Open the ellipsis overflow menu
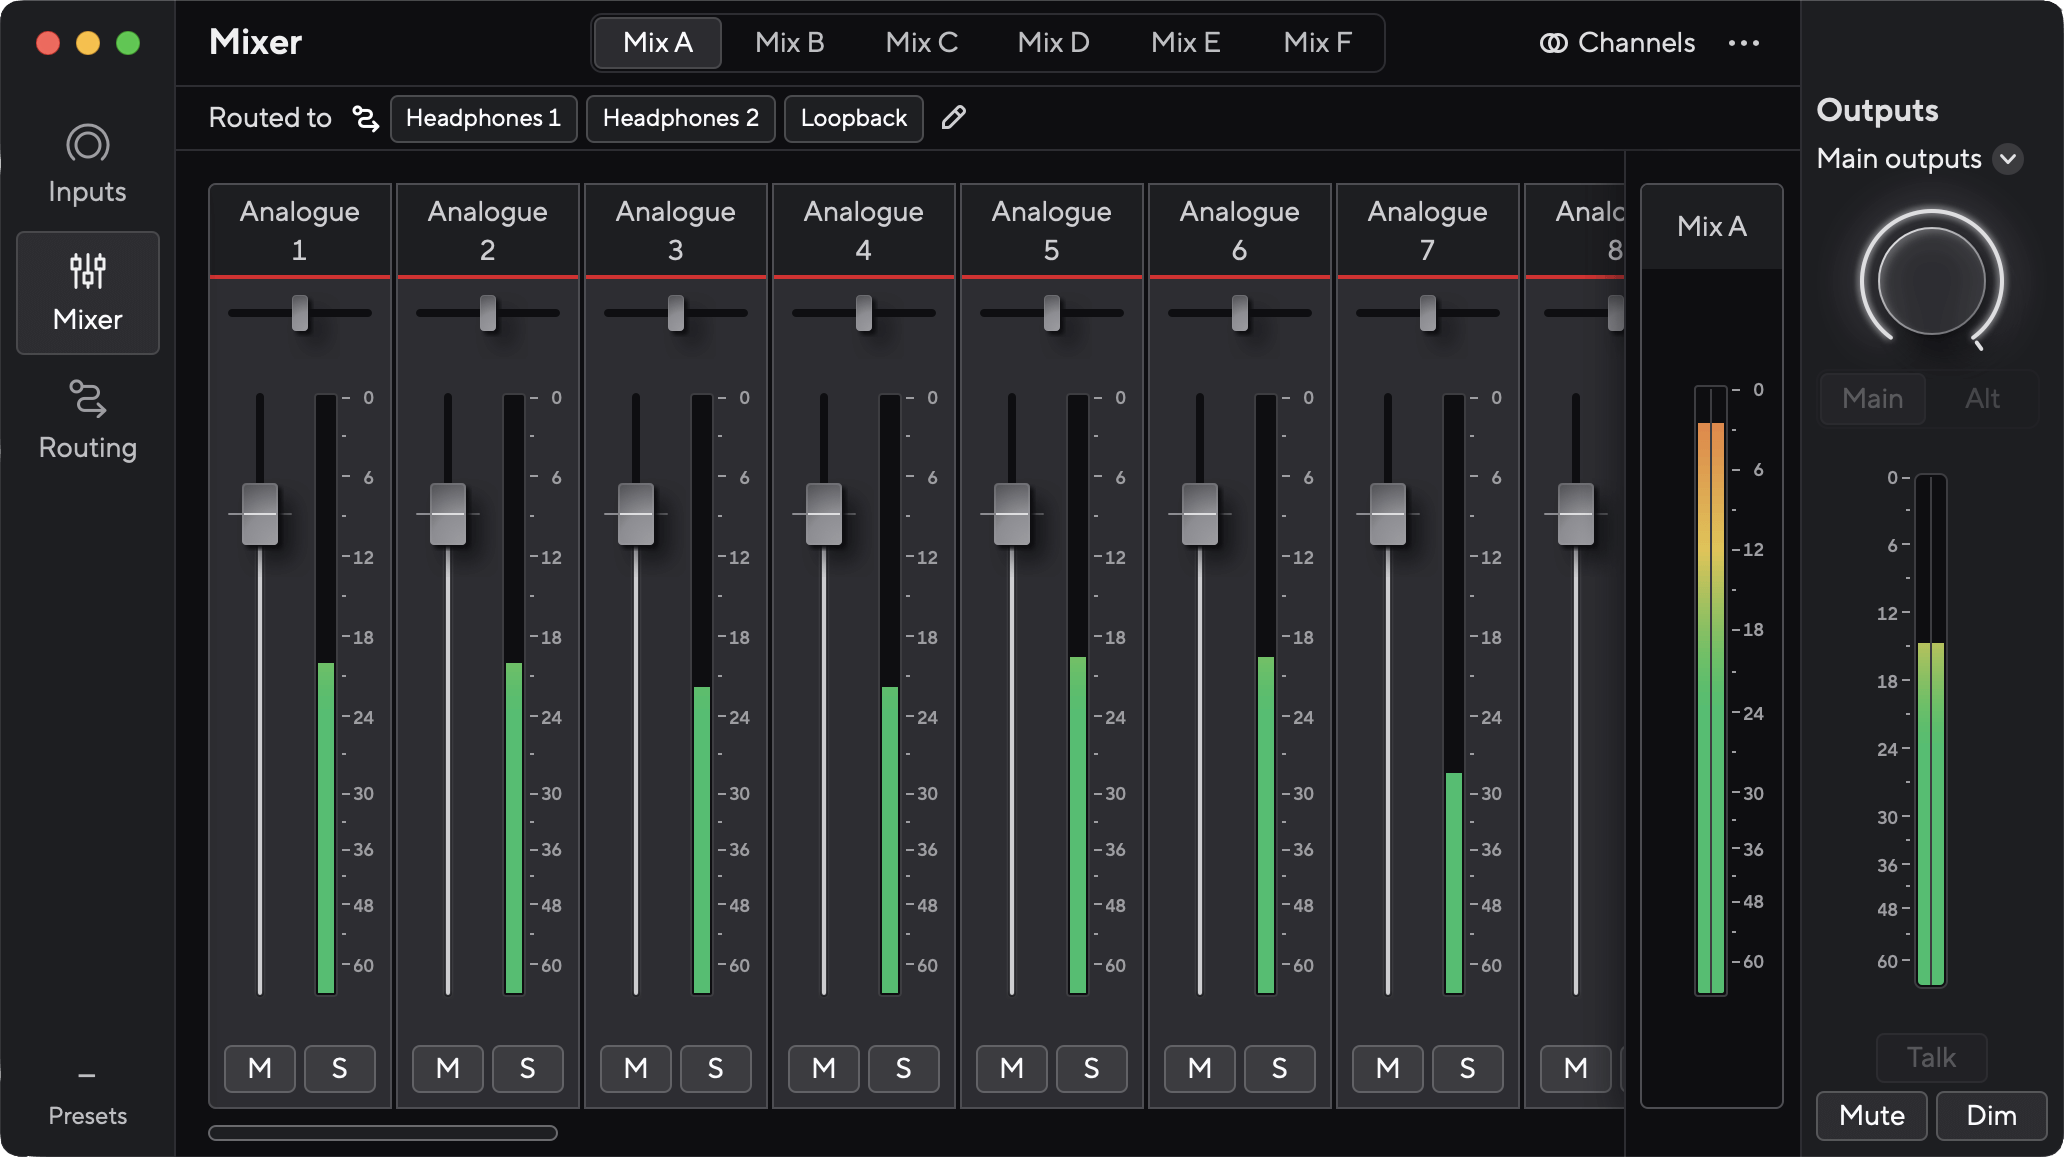Viewport: 2064px width, 1157px height. click(x=1744, y=43)
